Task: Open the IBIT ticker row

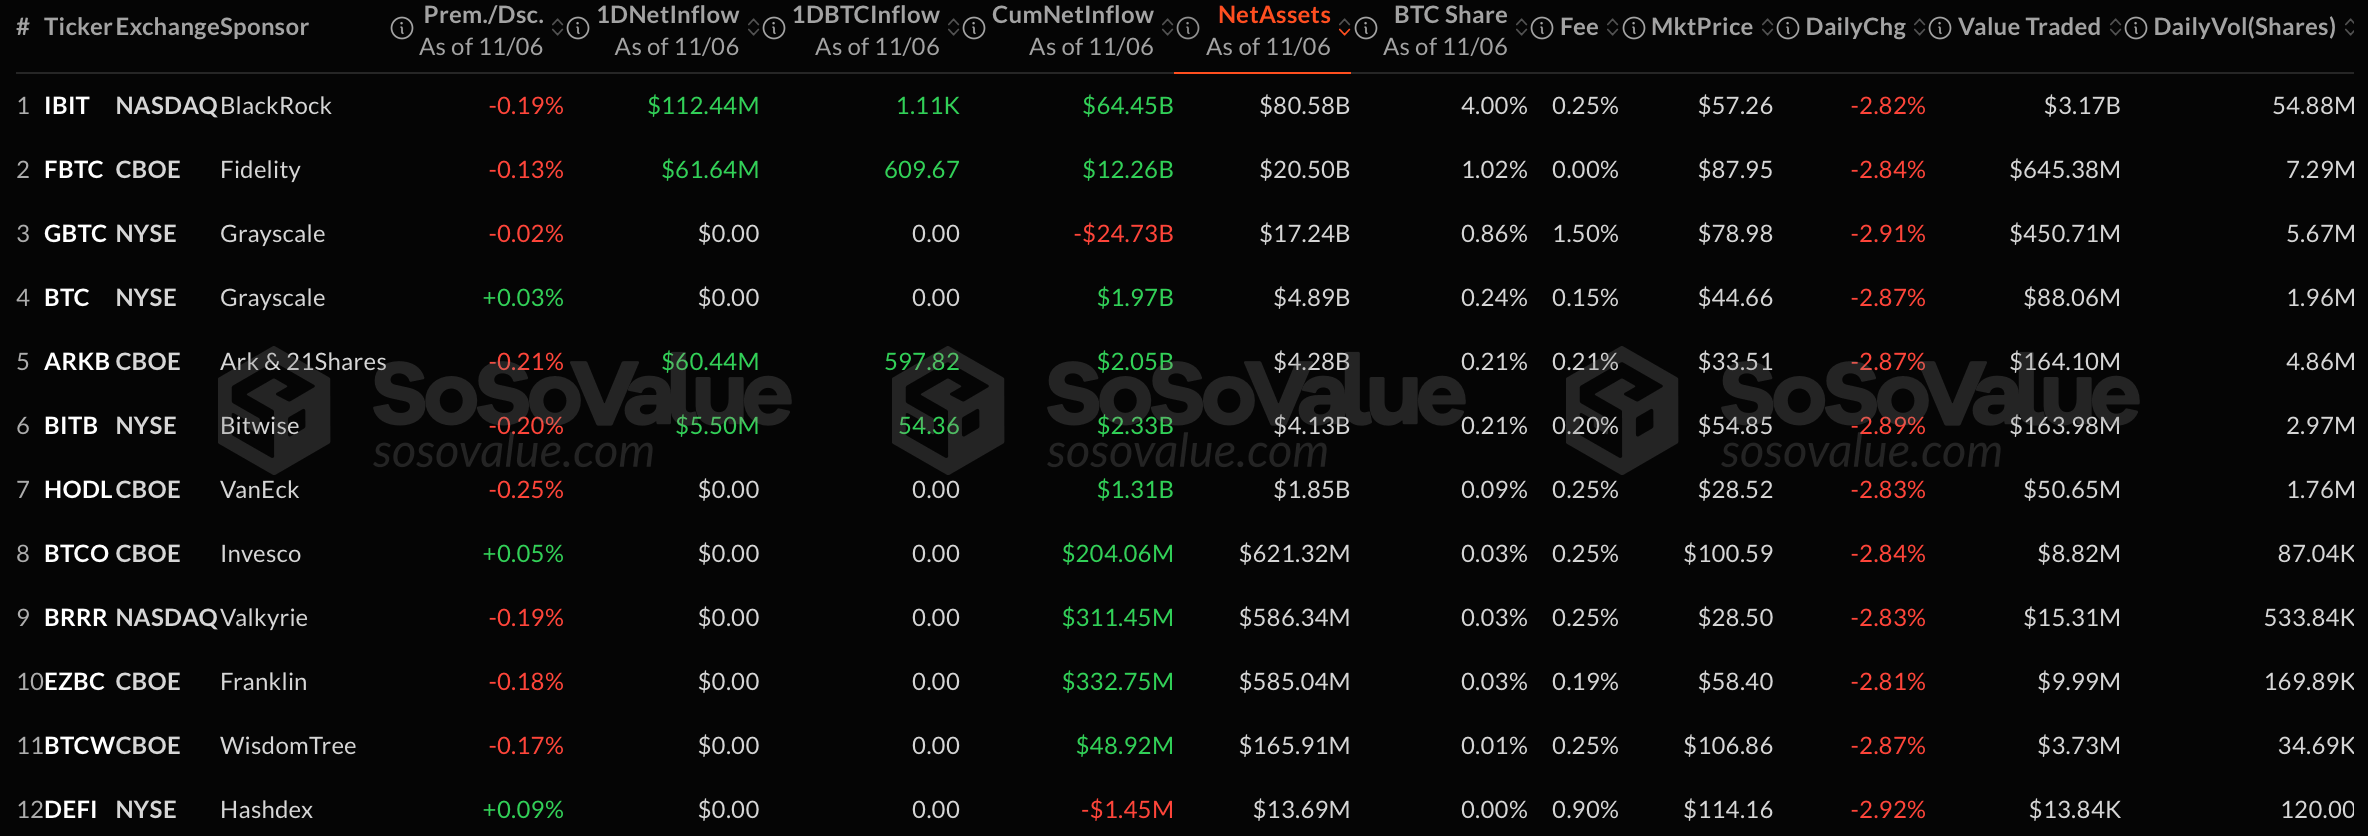Action: 66,105
